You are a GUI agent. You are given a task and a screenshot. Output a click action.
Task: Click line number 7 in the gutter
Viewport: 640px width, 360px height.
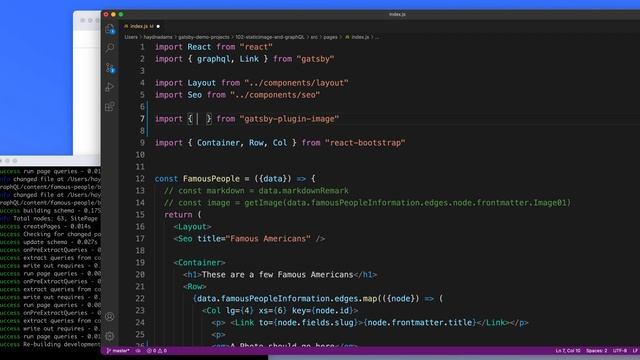[x=142, y=119]
